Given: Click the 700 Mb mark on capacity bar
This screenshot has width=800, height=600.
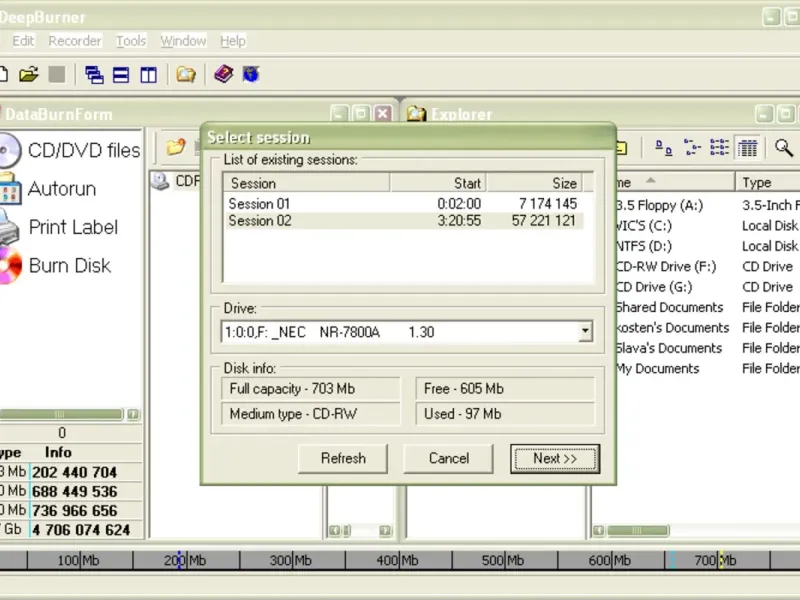Looking at the screenshot, I should (x=720, y=560).
